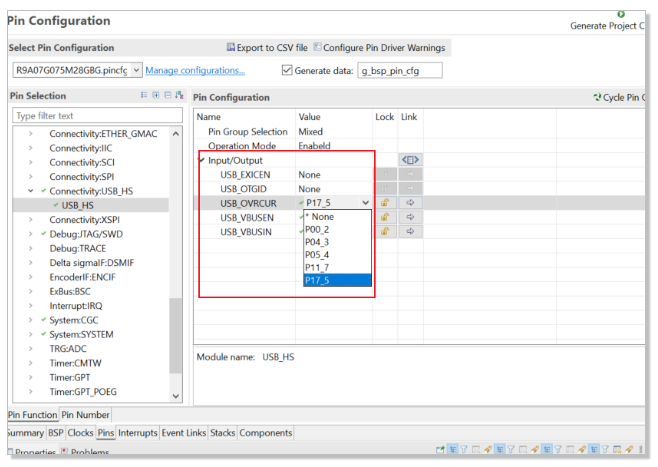Expand Debug:JTAG/SWD tree node

point(30,234)
